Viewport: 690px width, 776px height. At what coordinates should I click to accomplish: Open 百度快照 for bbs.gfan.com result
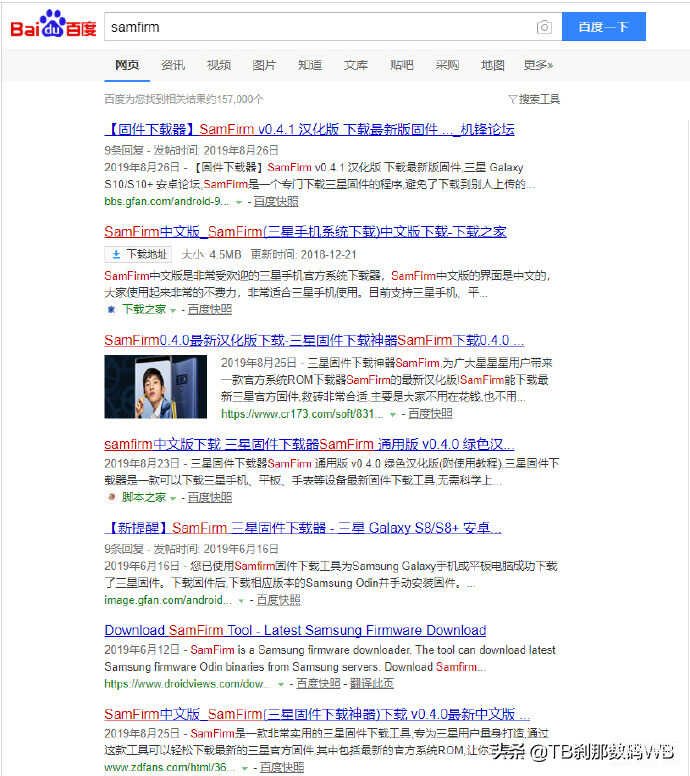click(276, 201)
